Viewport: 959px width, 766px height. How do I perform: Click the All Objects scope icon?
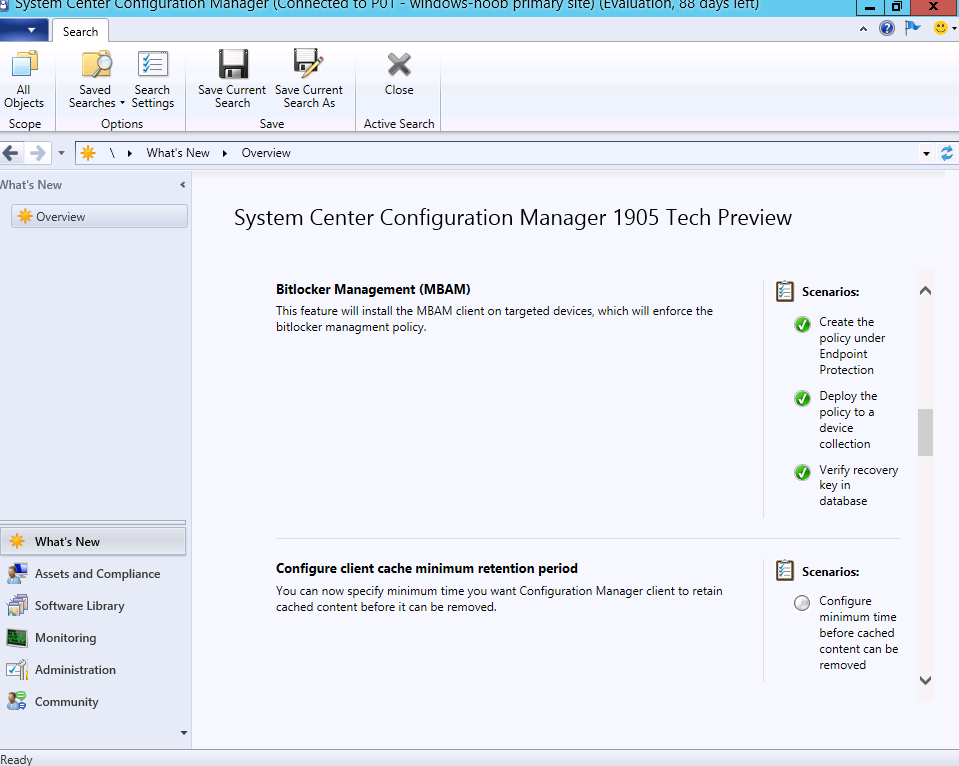tap(24, 64)
